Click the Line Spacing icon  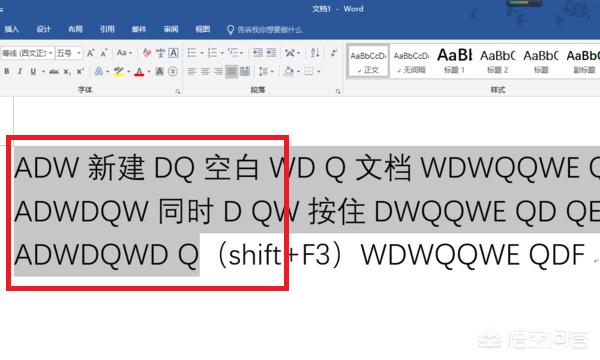[x=263, y=71]
